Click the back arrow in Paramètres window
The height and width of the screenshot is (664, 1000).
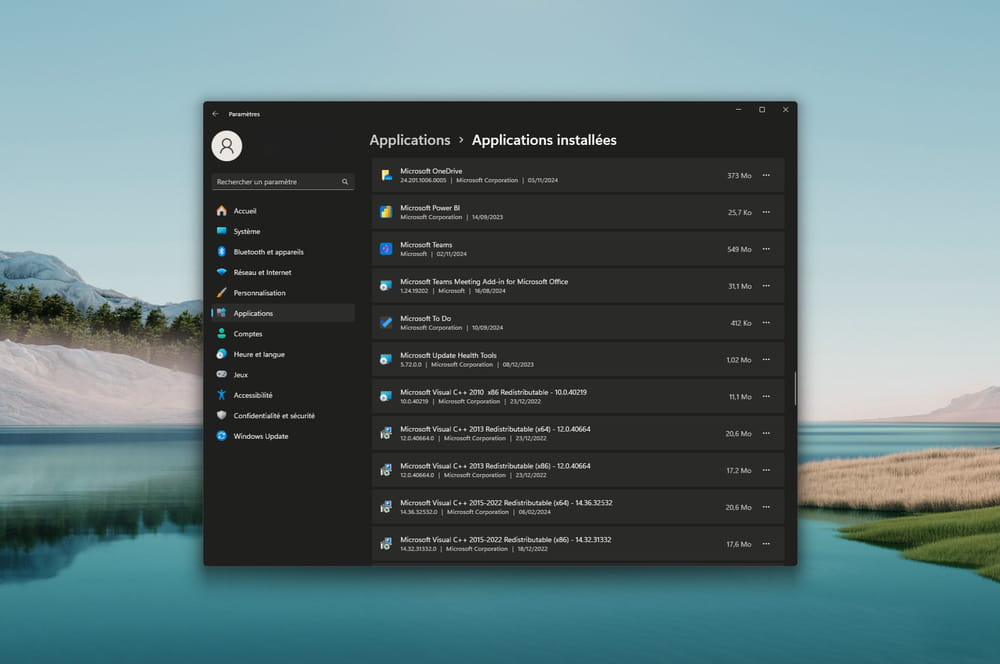tap(216, 114)
